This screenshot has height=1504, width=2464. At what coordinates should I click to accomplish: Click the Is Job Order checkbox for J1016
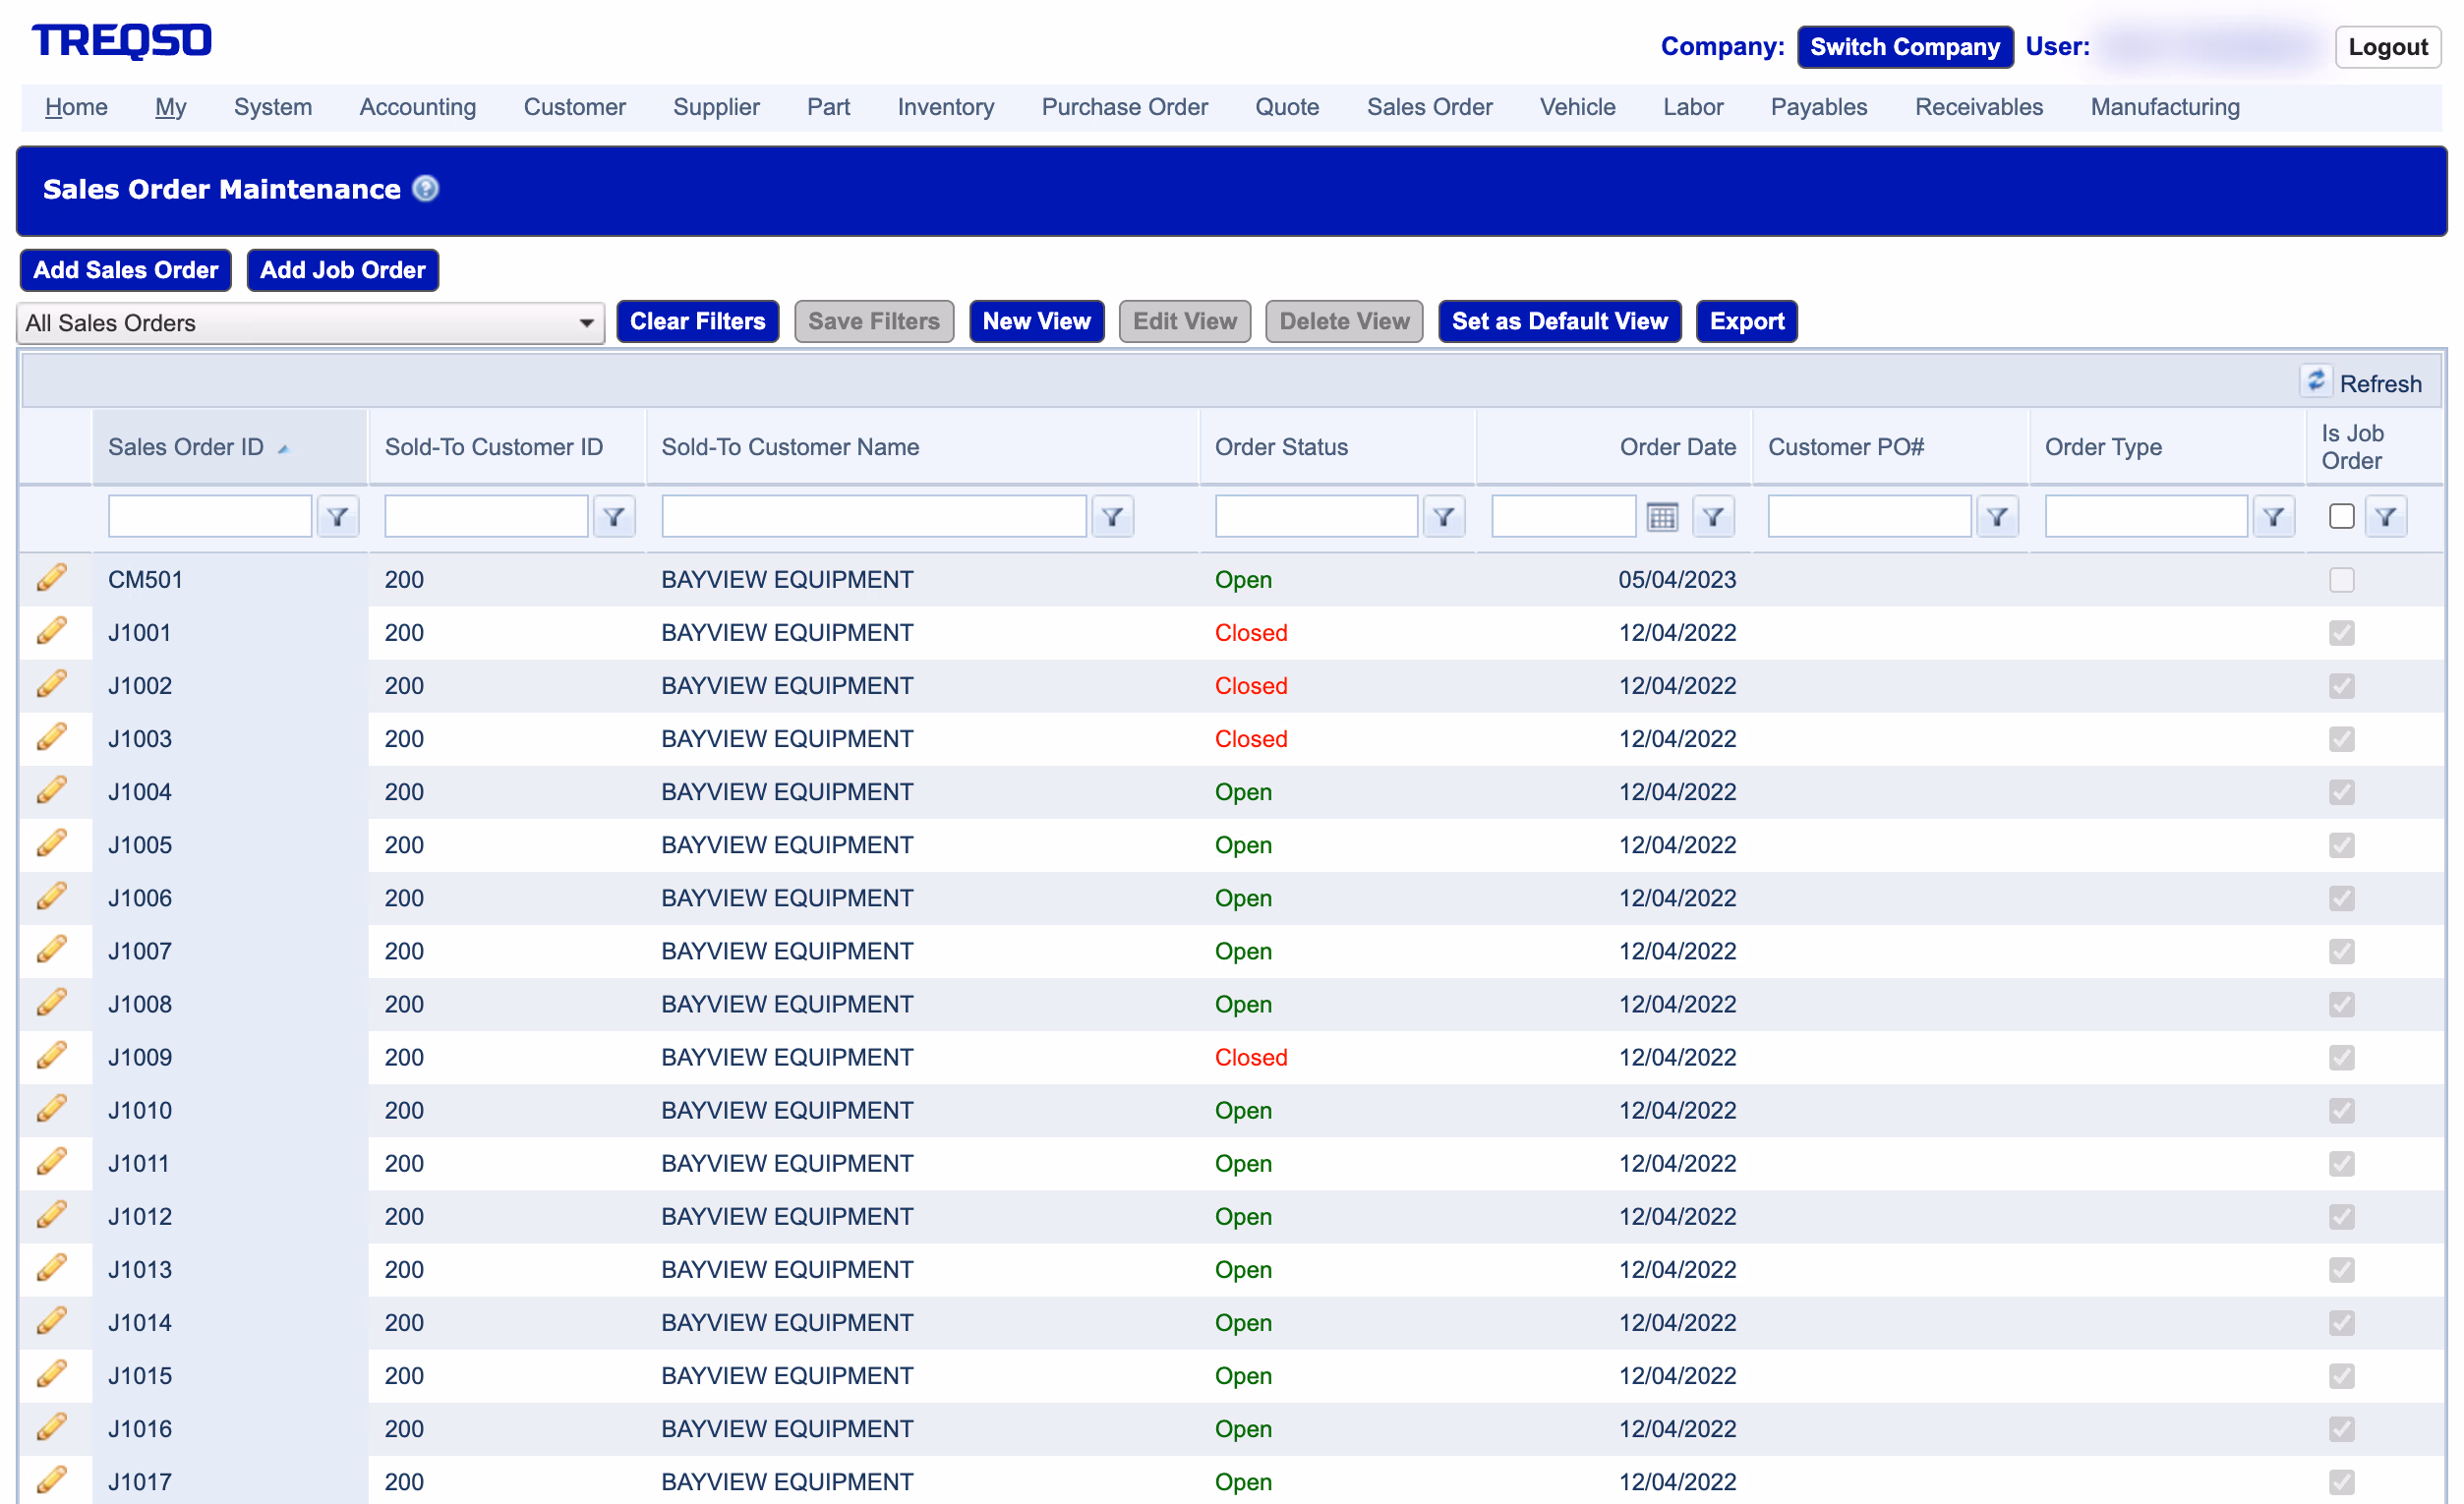tap(2341, 1428)
